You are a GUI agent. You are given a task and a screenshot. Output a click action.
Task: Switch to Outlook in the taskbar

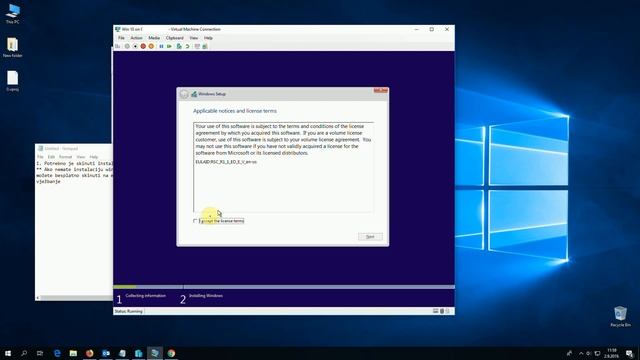[x=106, y=353]
